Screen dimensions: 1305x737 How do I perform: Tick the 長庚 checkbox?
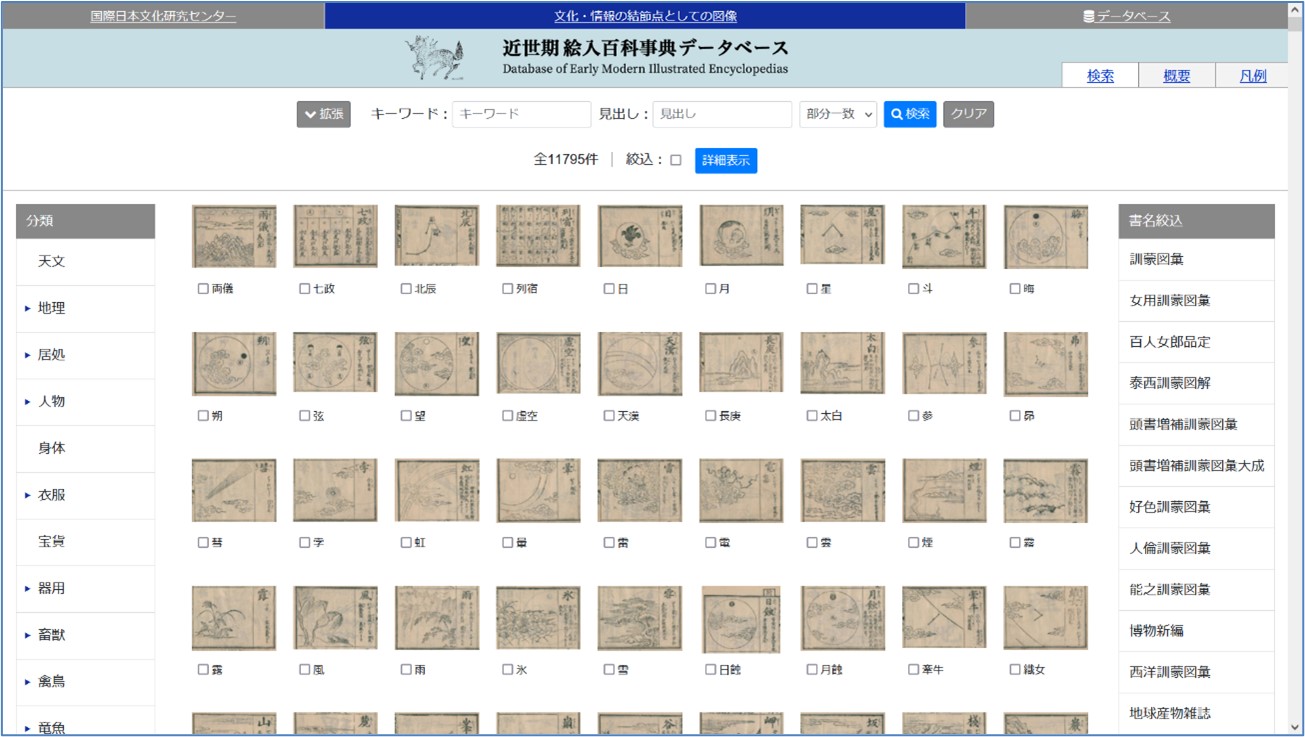pos(711,416)
